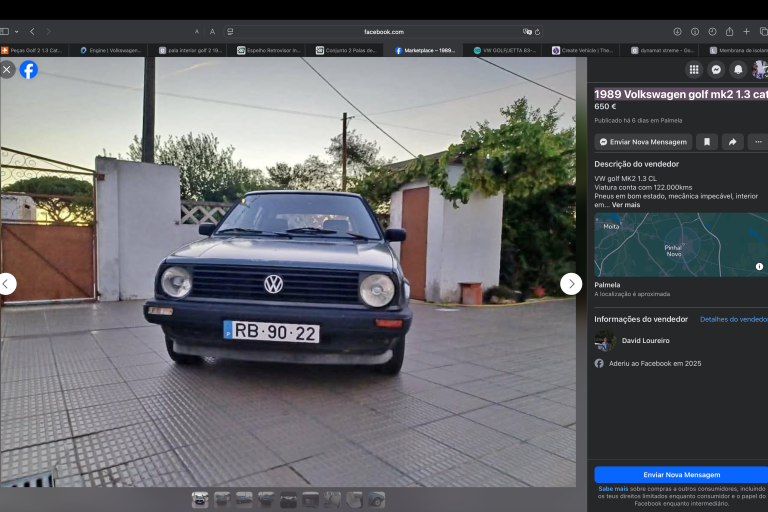Reload the page
The image size is (768, 512).
(x=537, y=31)
